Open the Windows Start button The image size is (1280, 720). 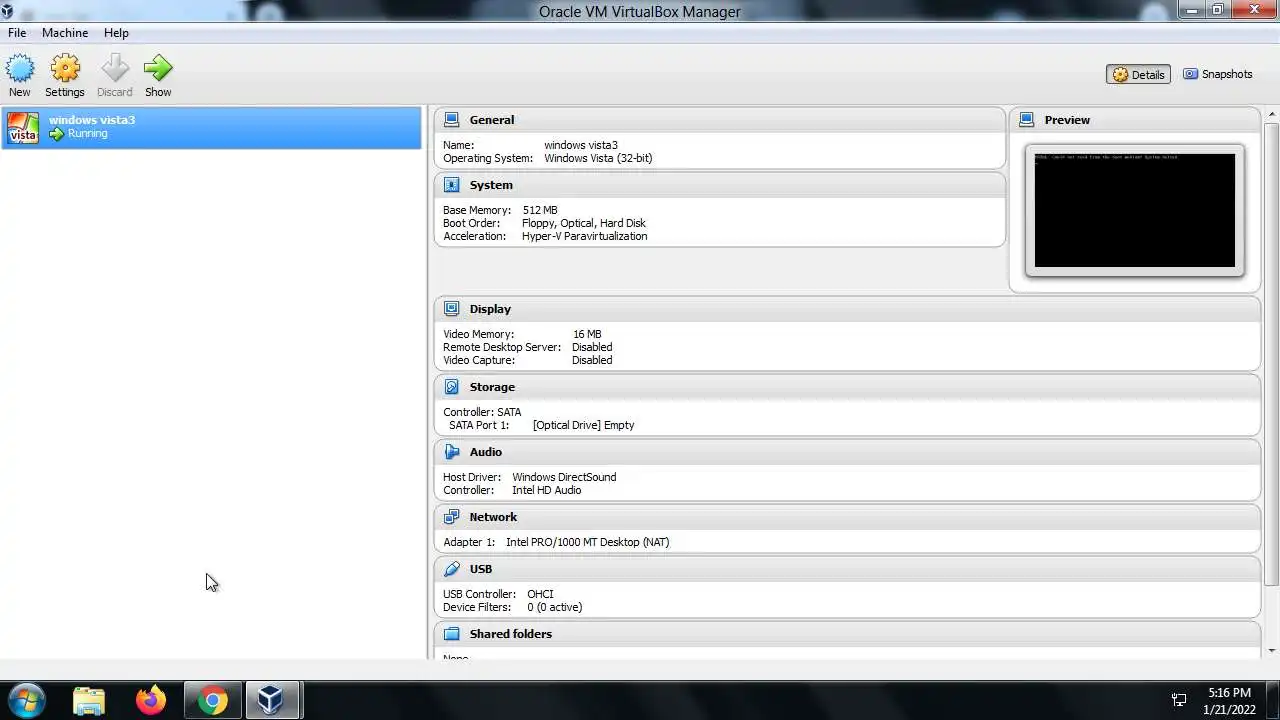point(25,700)
